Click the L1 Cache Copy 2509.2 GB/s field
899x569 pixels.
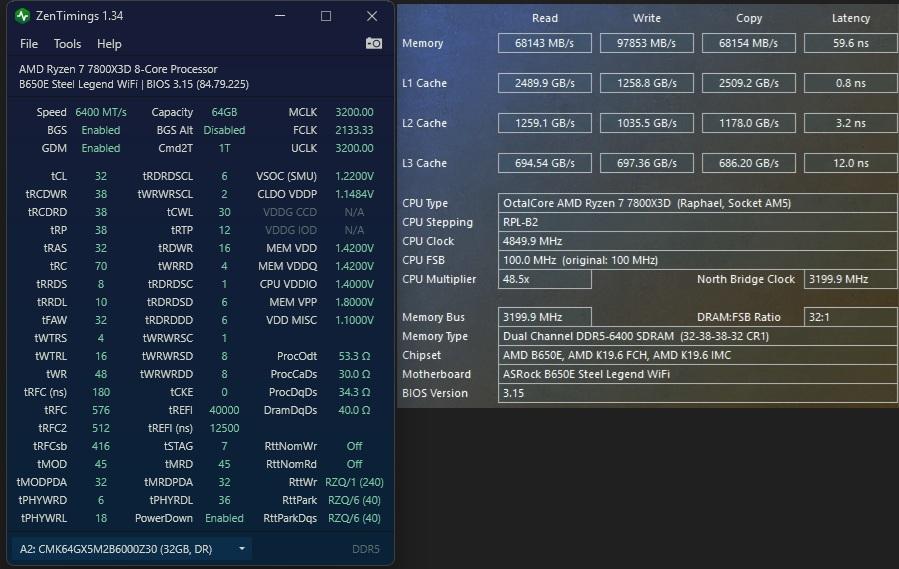coord(749,83)
